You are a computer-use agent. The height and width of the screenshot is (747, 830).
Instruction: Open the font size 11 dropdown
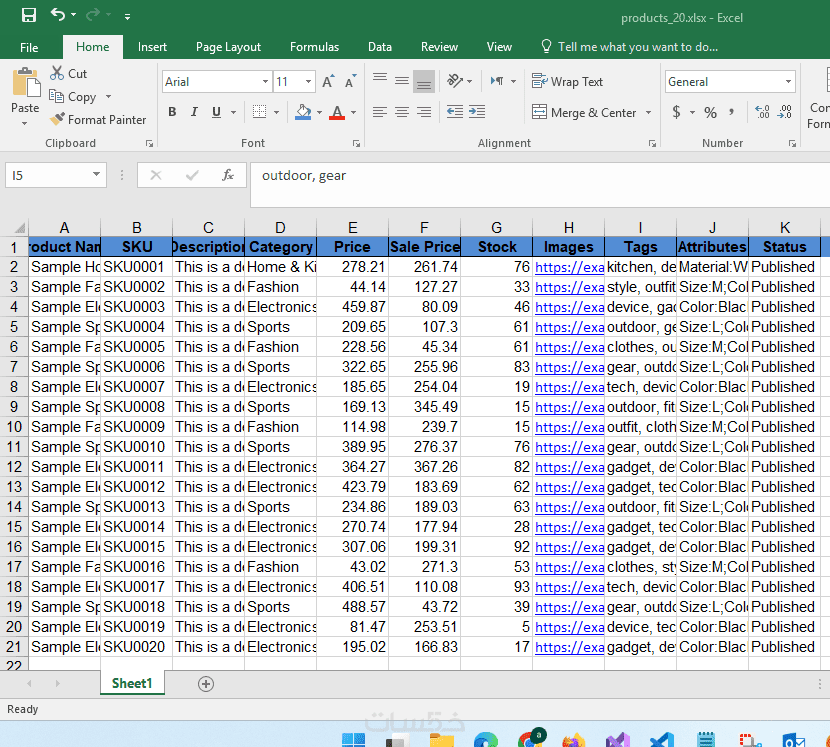click(308, 82)
